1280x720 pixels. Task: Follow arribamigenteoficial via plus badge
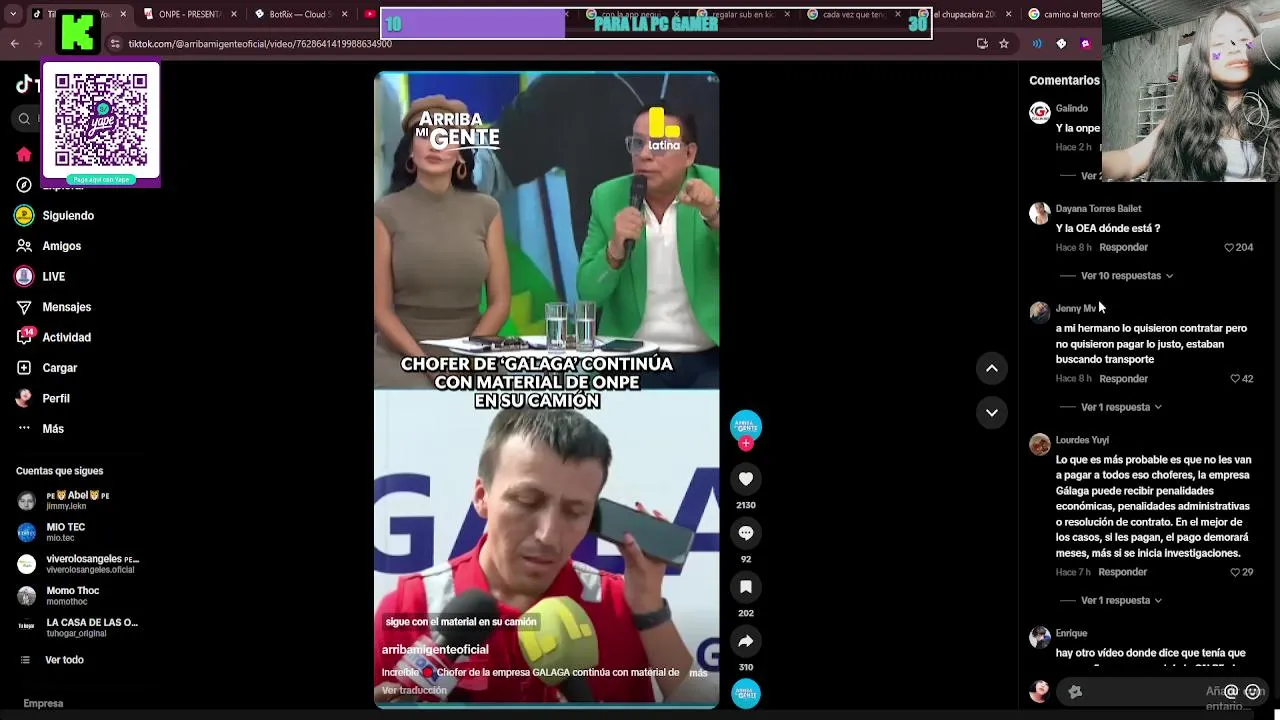click(746, 443)
